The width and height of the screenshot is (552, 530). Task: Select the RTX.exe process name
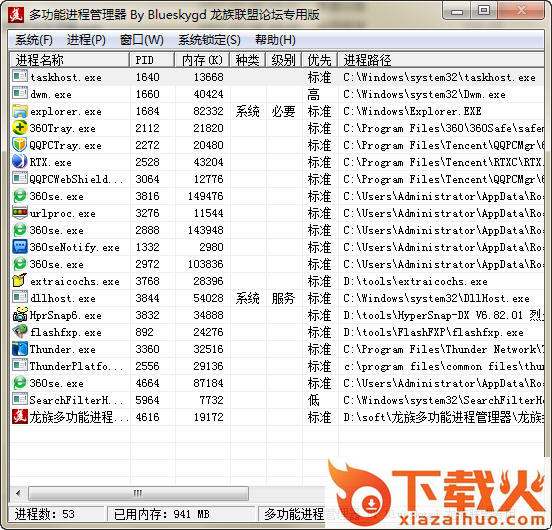(51, 163)
